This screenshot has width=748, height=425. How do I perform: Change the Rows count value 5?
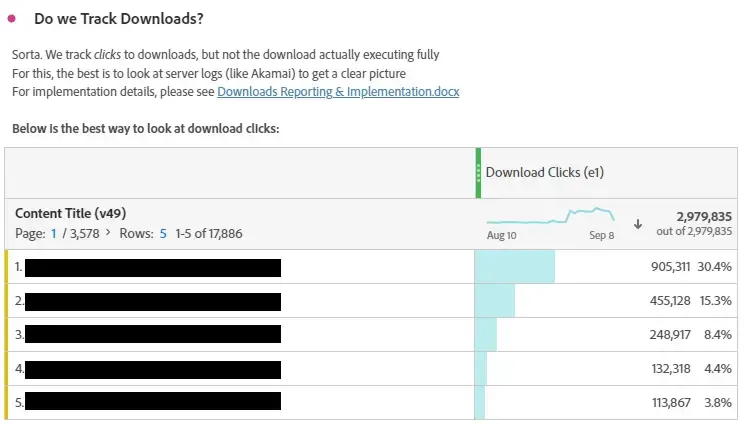[163, 233]
